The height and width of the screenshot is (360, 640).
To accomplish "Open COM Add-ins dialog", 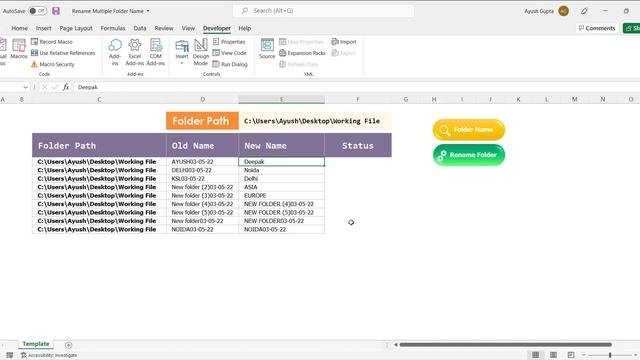I will (156, 52).
